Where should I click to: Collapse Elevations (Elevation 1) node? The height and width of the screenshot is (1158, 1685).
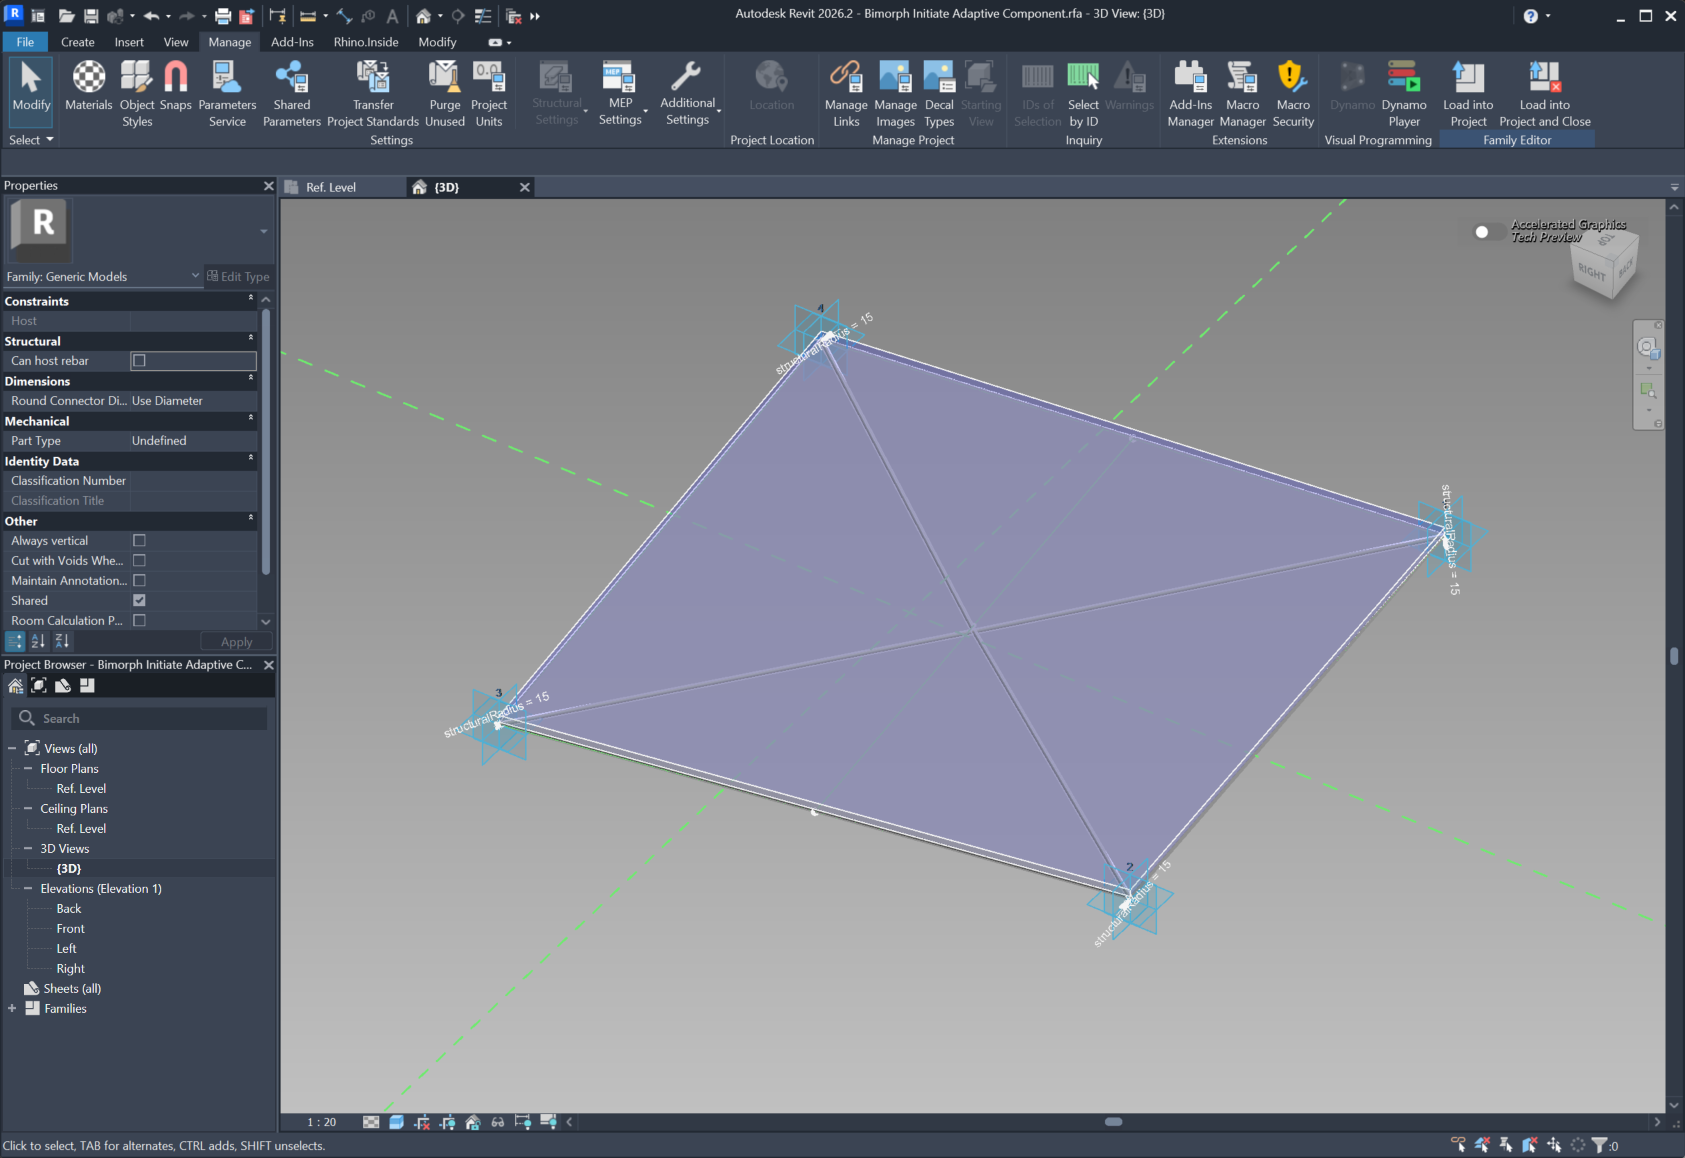click(x=28, y=888)
